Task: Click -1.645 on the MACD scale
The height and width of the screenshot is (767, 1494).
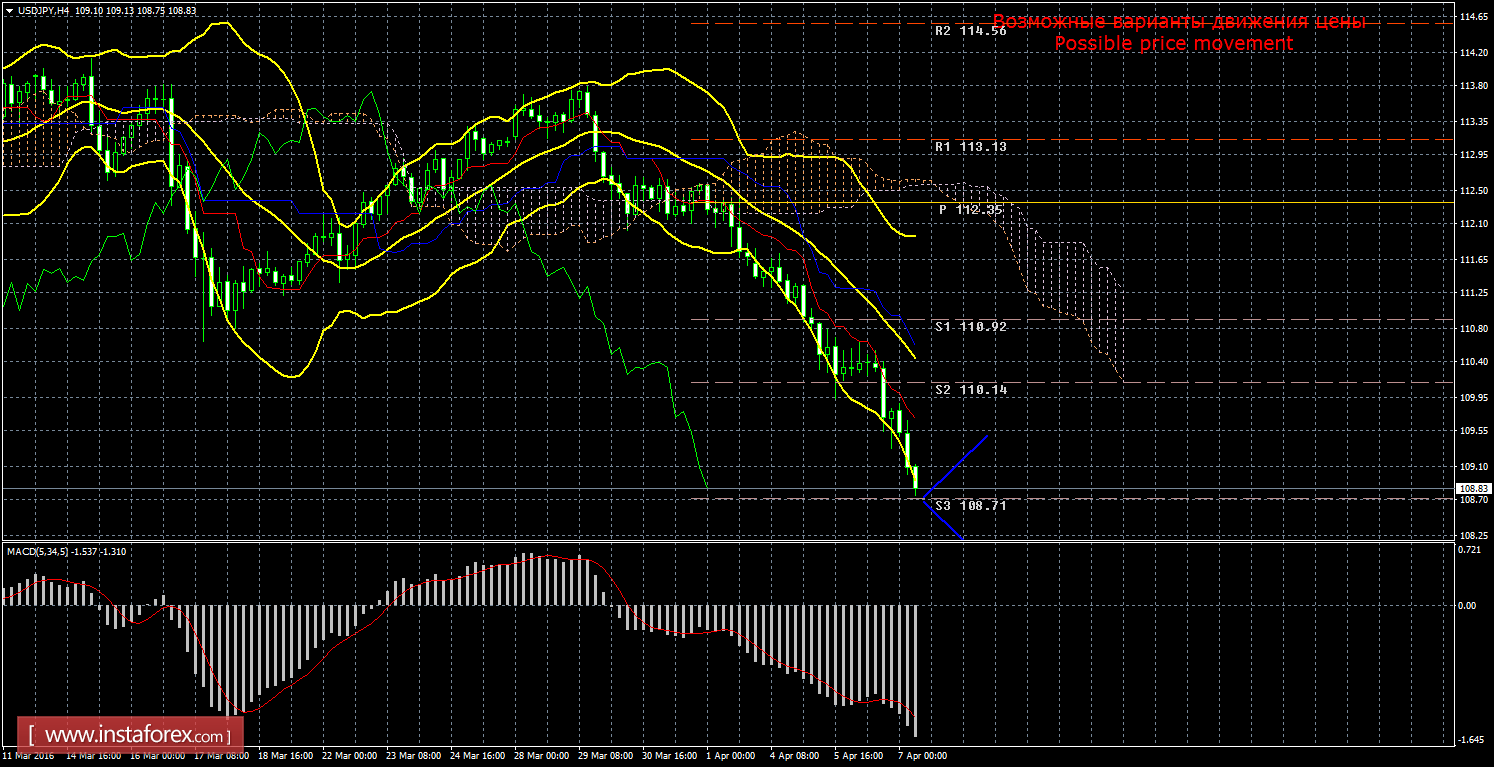Action: pos(1471,739)
